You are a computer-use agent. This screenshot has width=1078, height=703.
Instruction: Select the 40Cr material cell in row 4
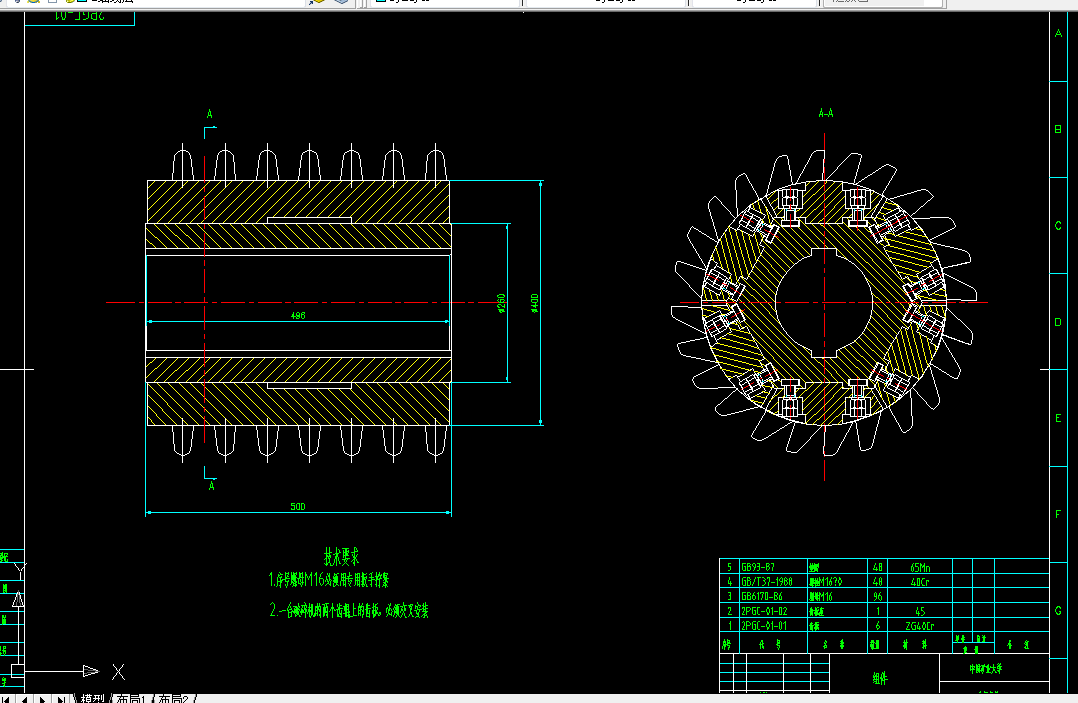tap(920, 582)
